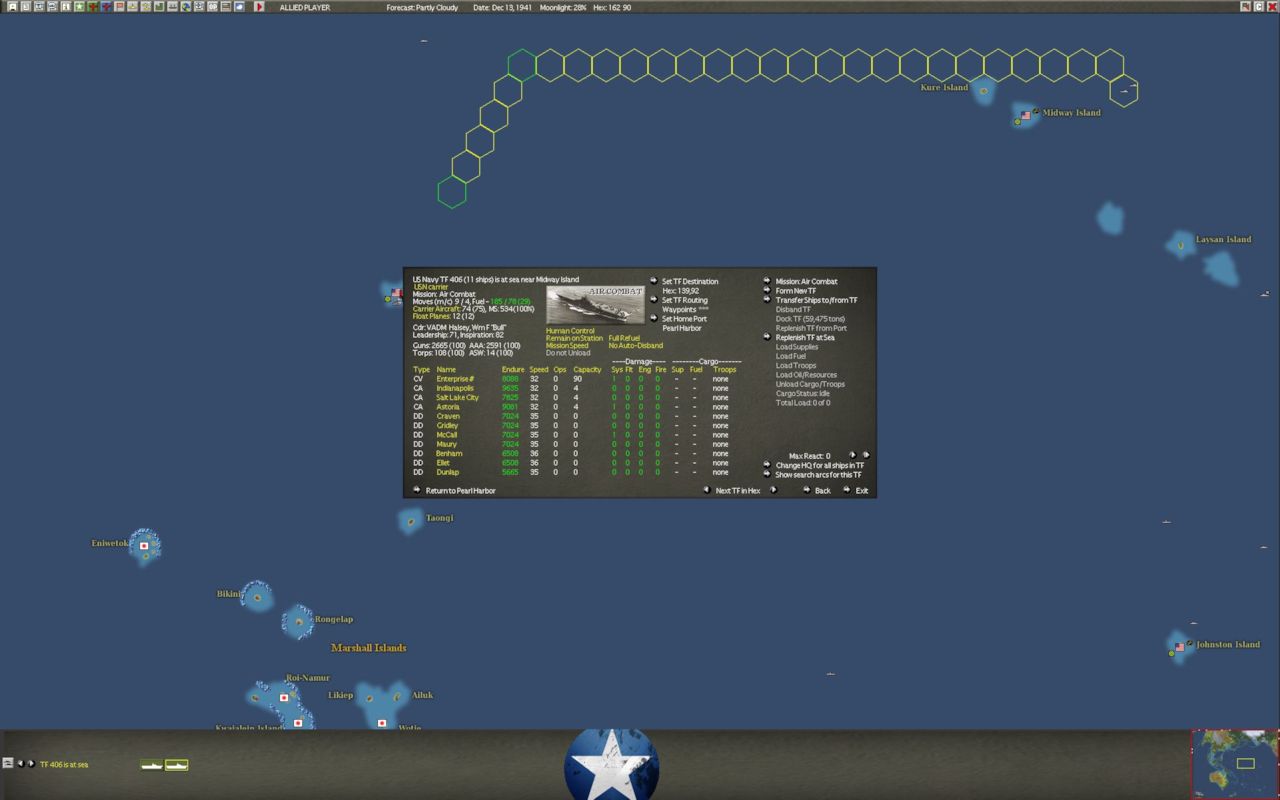Open ship Indianapolis details

[455, 388]
